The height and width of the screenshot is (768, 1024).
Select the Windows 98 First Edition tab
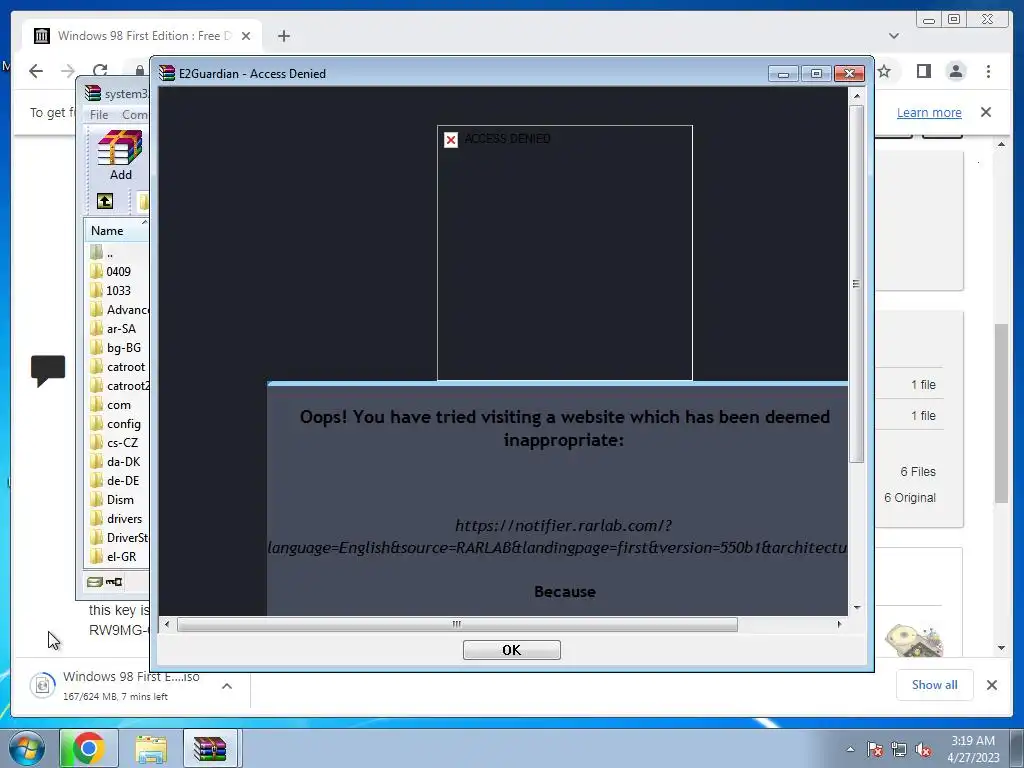[x=142, y=36]
